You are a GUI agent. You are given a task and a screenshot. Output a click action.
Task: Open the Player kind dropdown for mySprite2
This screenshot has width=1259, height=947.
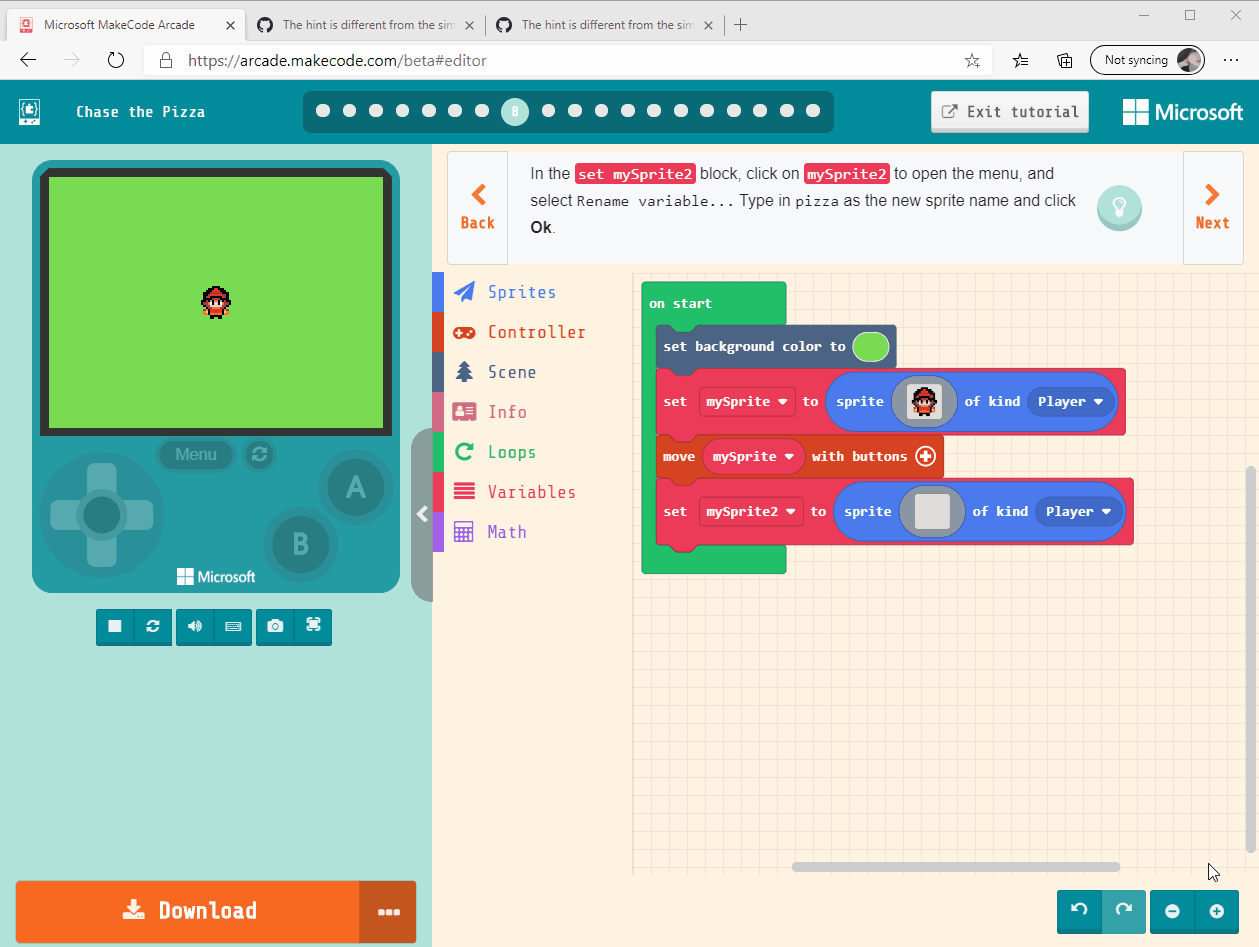coord(1078,511)
